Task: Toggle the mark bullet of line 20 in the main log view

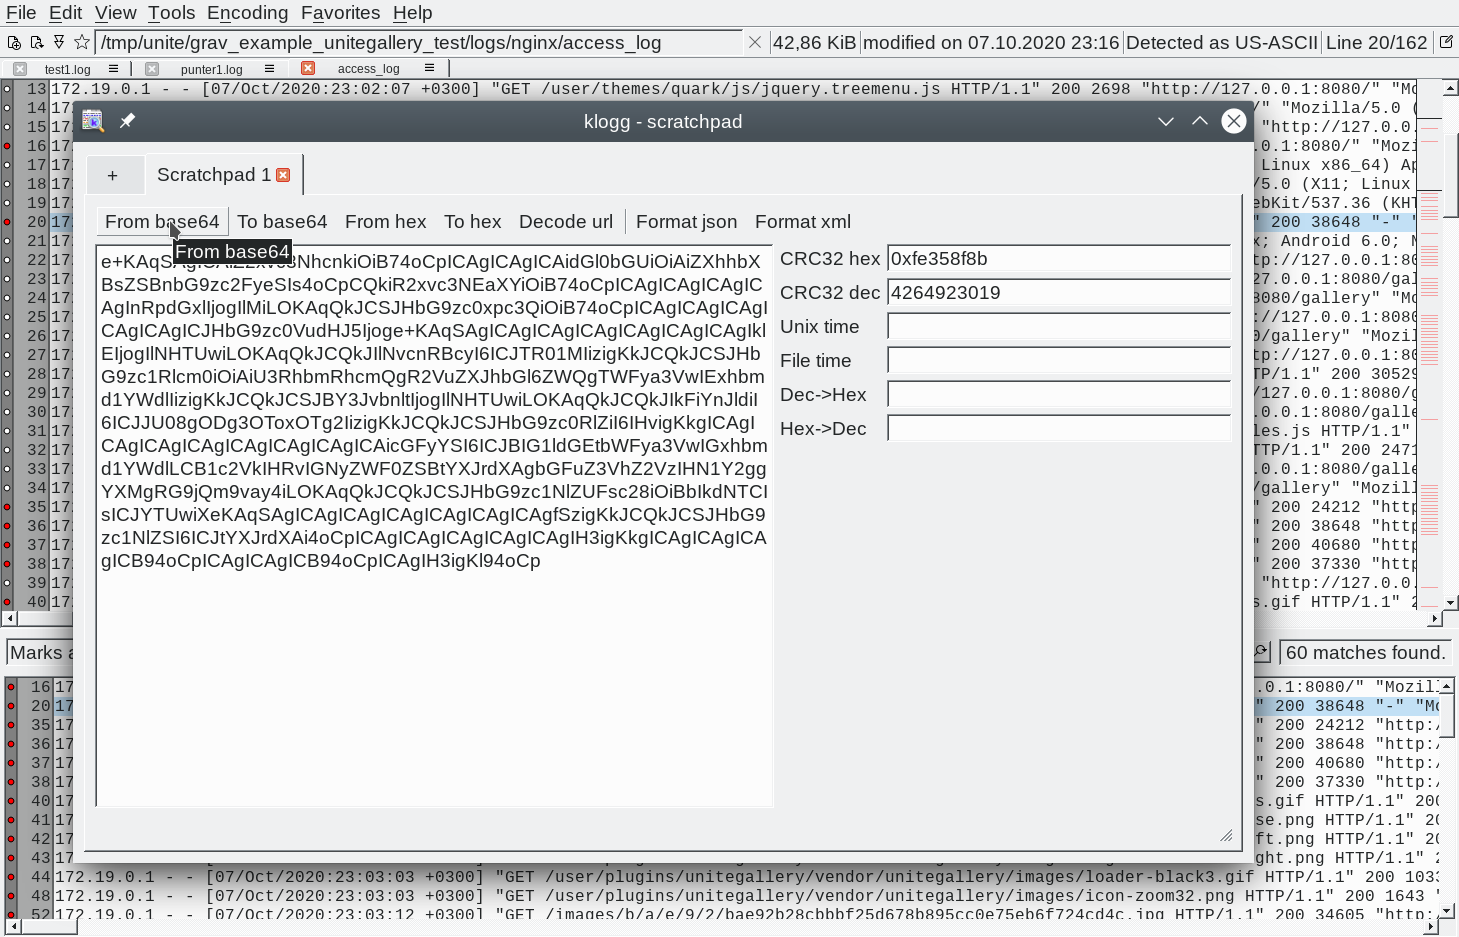Action: tap(7, 222)
